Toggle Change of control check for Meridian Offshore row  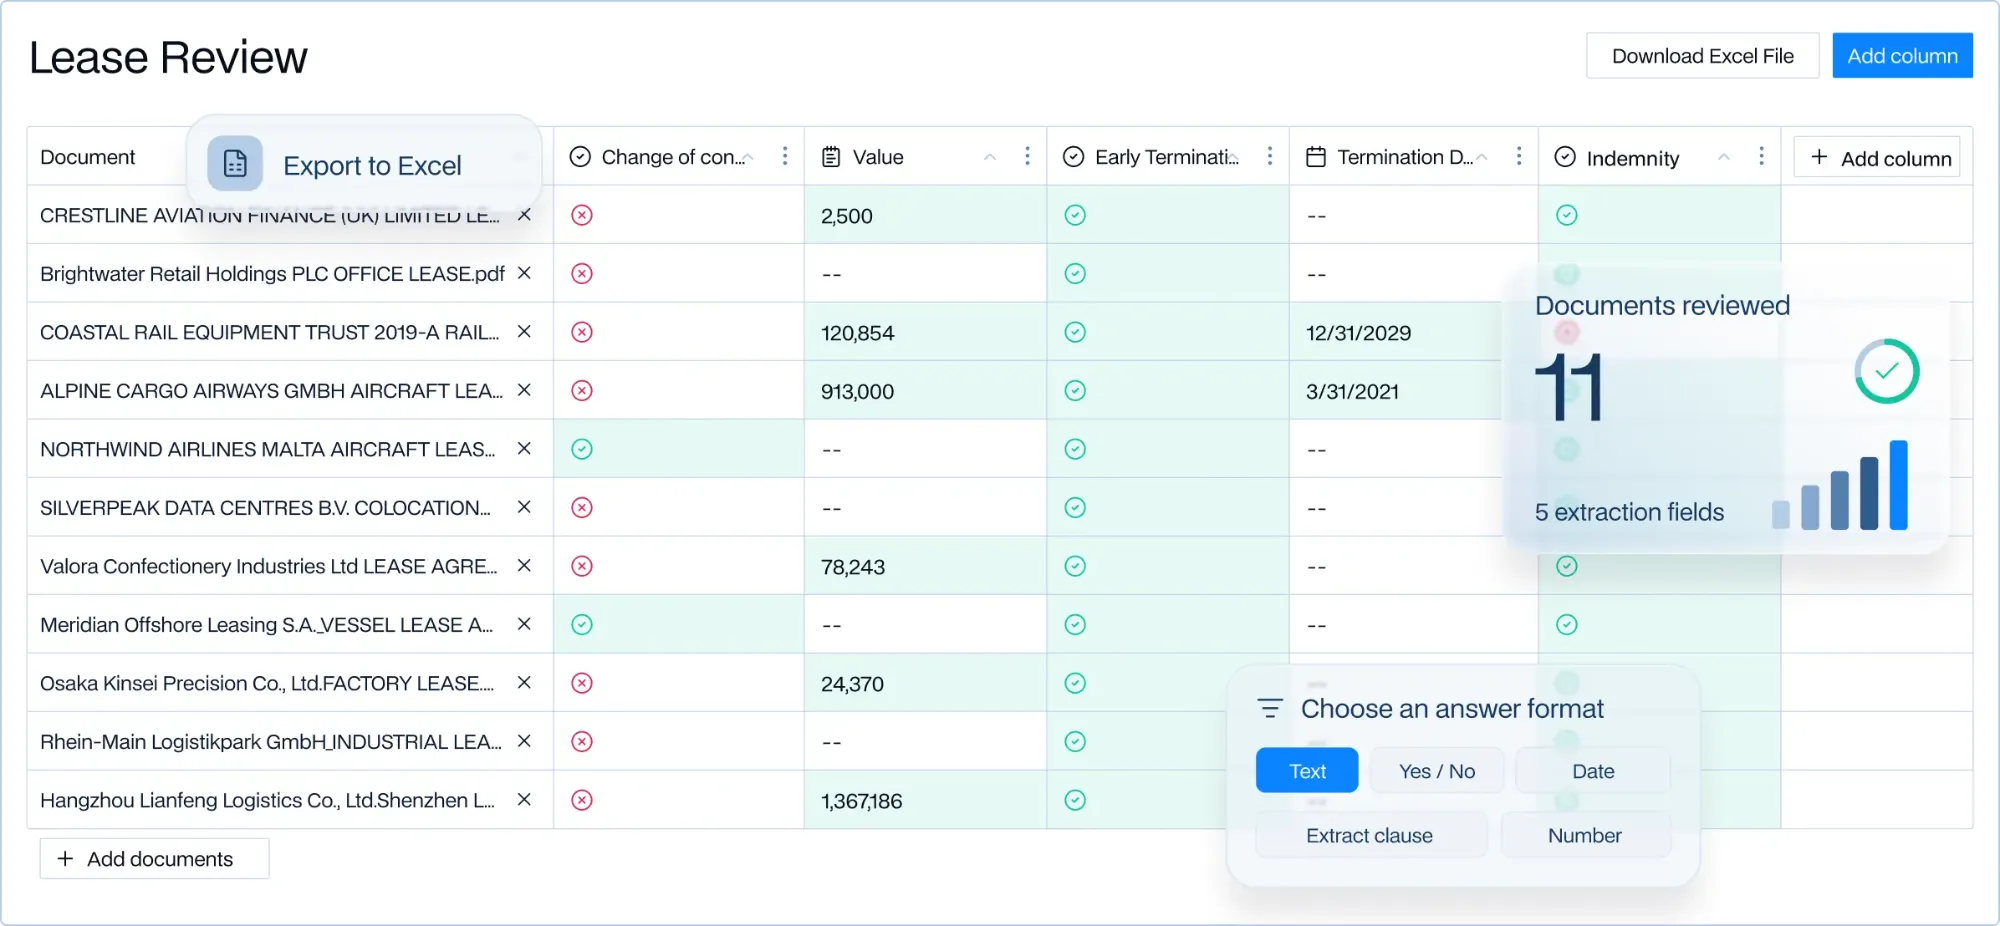click(x=582, y=624)
